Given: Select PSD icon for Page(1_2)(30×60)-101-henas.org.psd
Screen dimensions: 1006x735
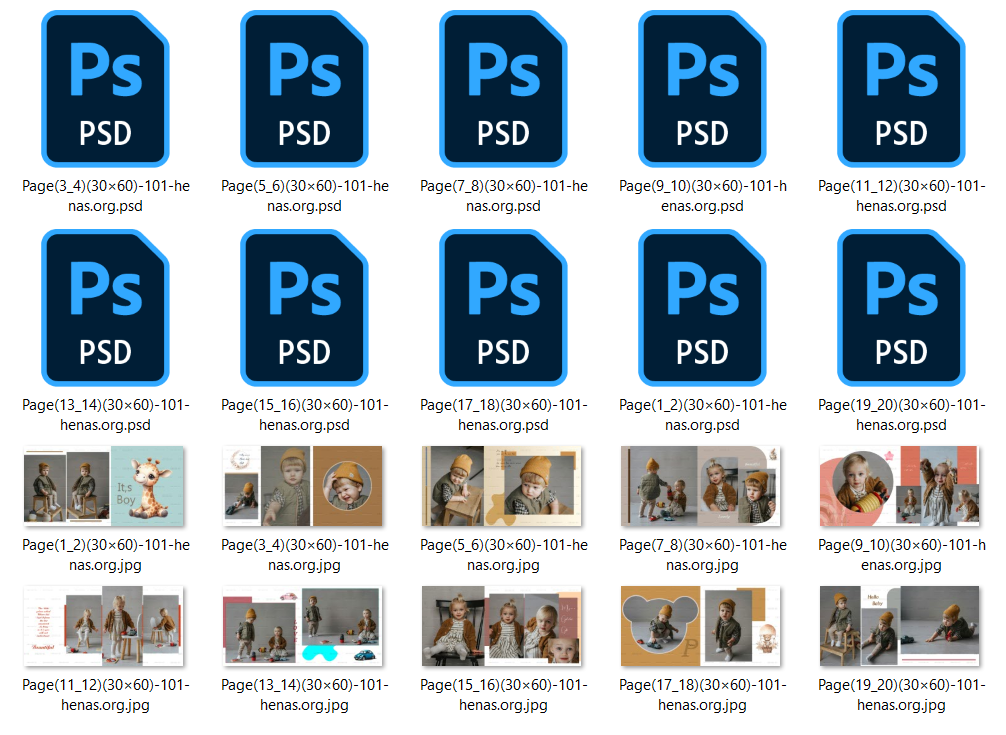Looking at the screenshot, I should 702,308.
